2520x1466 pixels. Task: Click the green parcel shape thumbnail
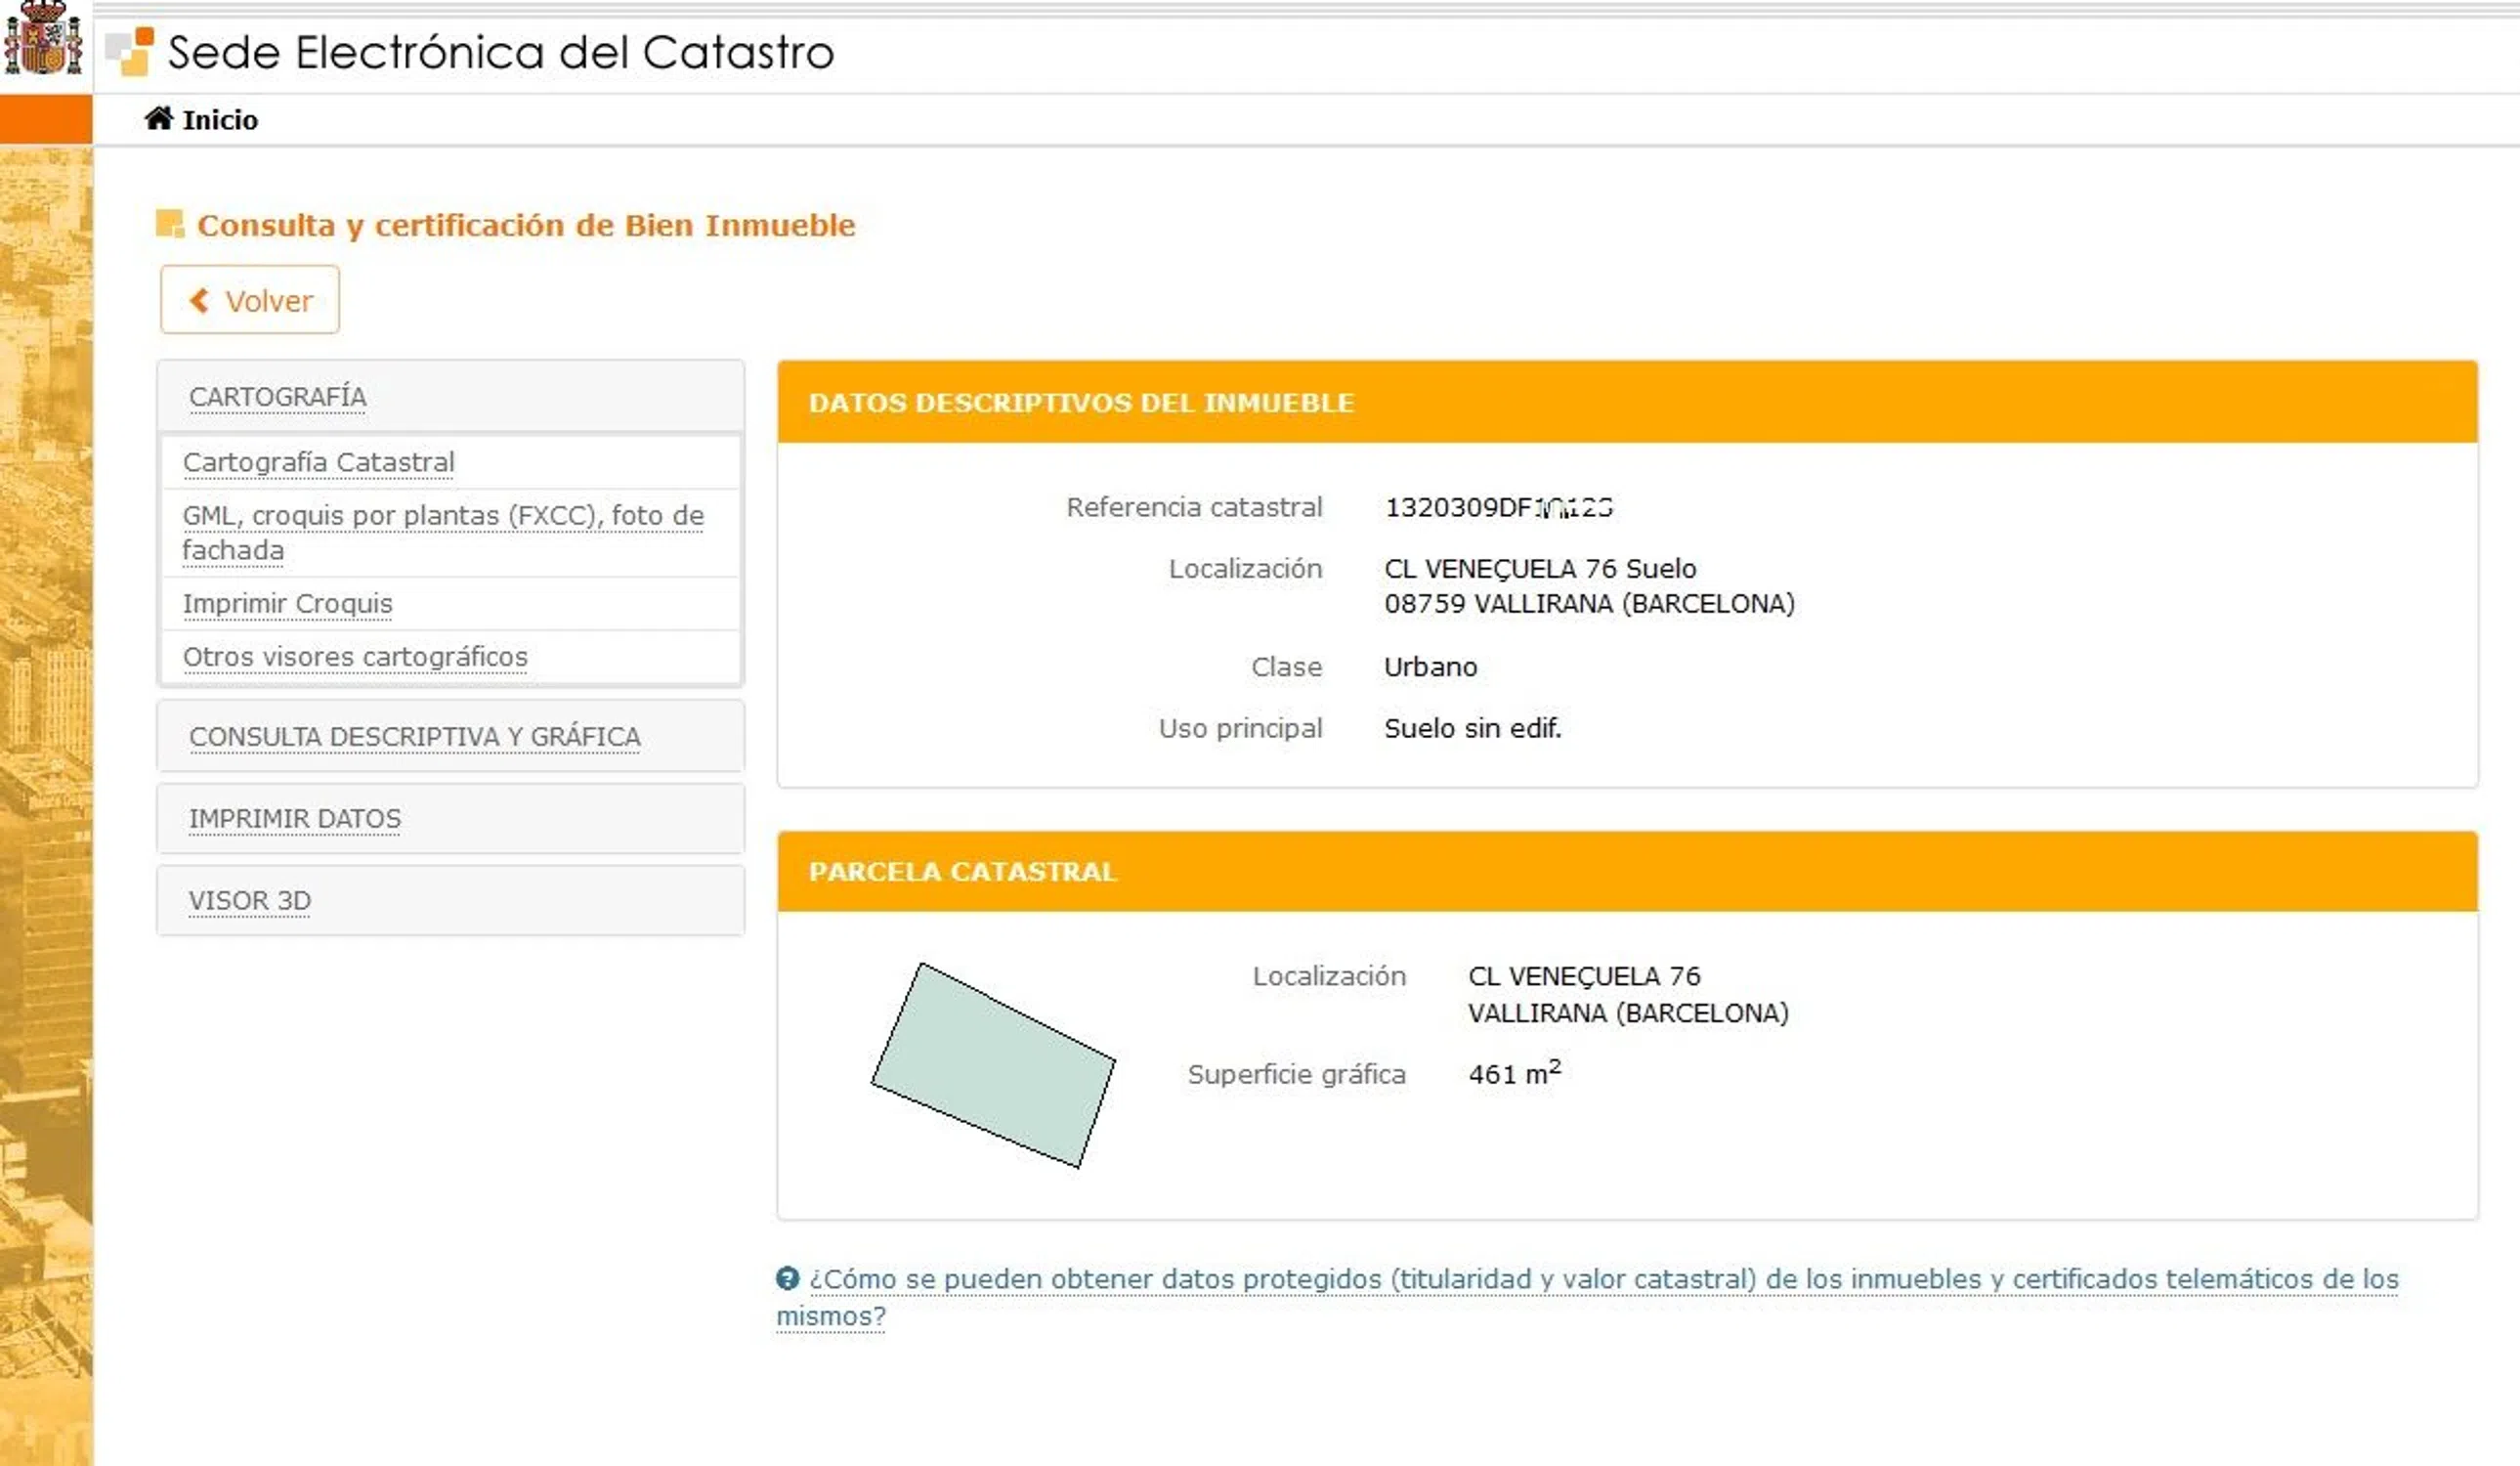tap(992, 1066)
